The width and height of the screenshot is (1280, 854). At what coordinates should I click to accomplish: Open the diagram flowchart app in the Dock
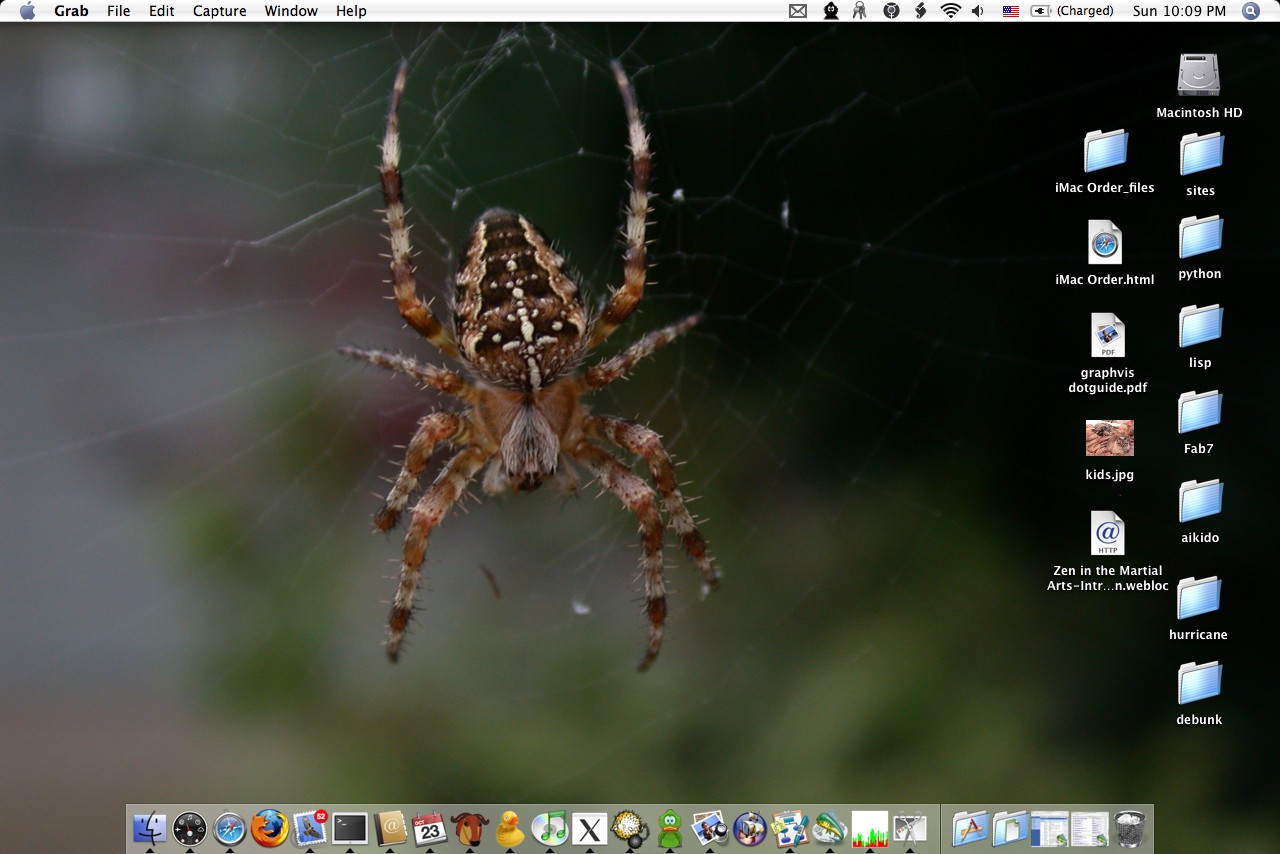click(790, 828)
